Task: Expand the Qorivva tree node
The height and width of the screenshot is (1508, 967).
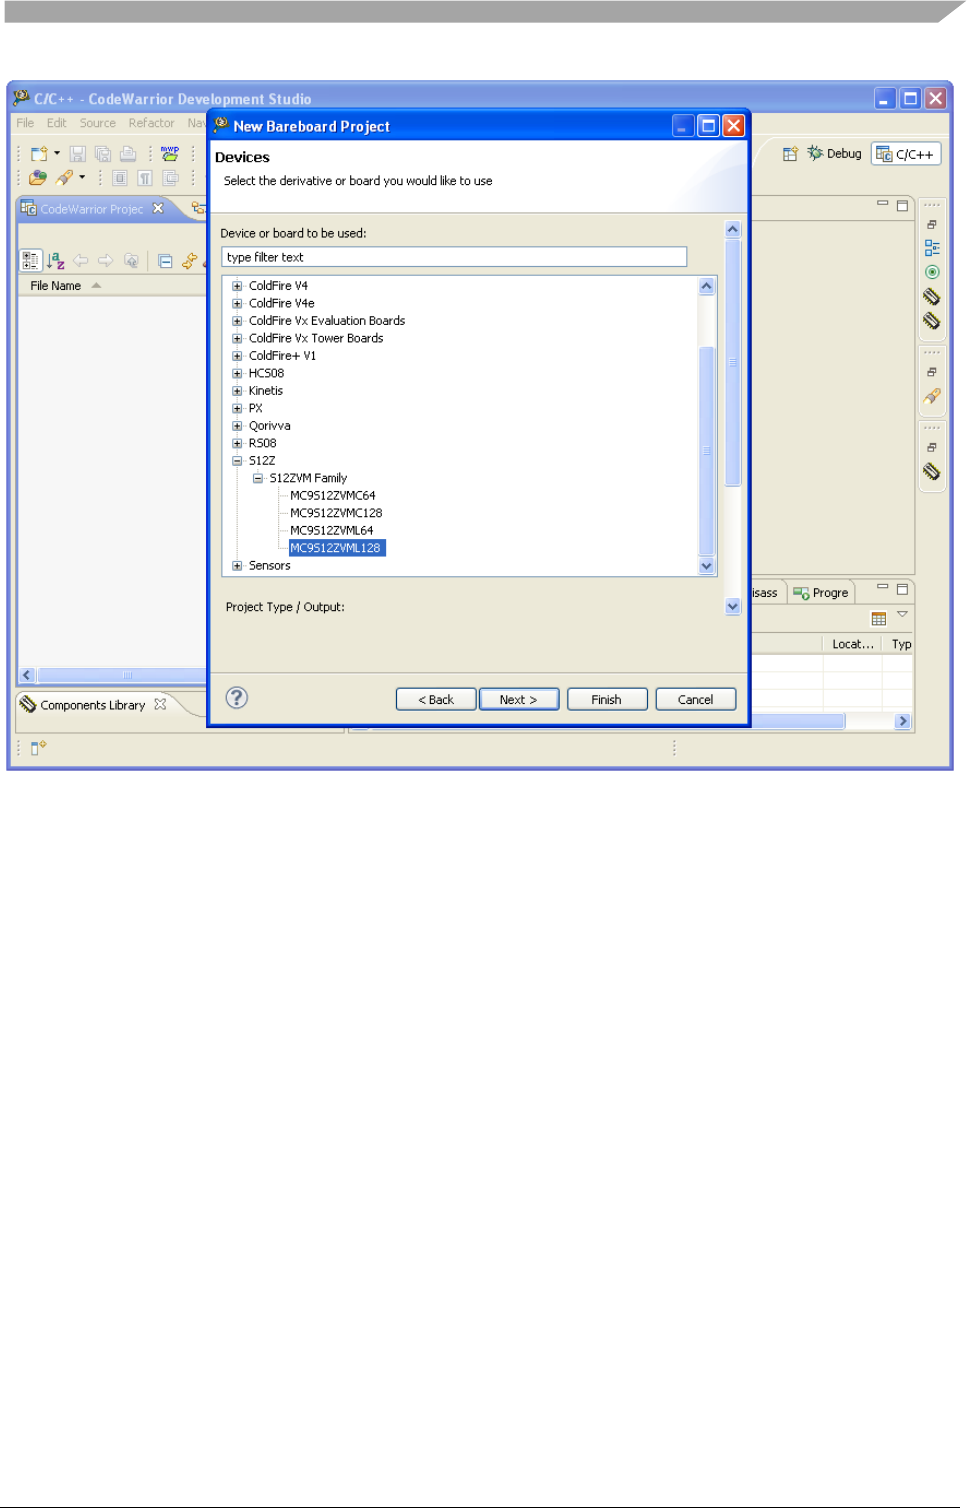Action: pyautogui.click(x=237, y=426)
